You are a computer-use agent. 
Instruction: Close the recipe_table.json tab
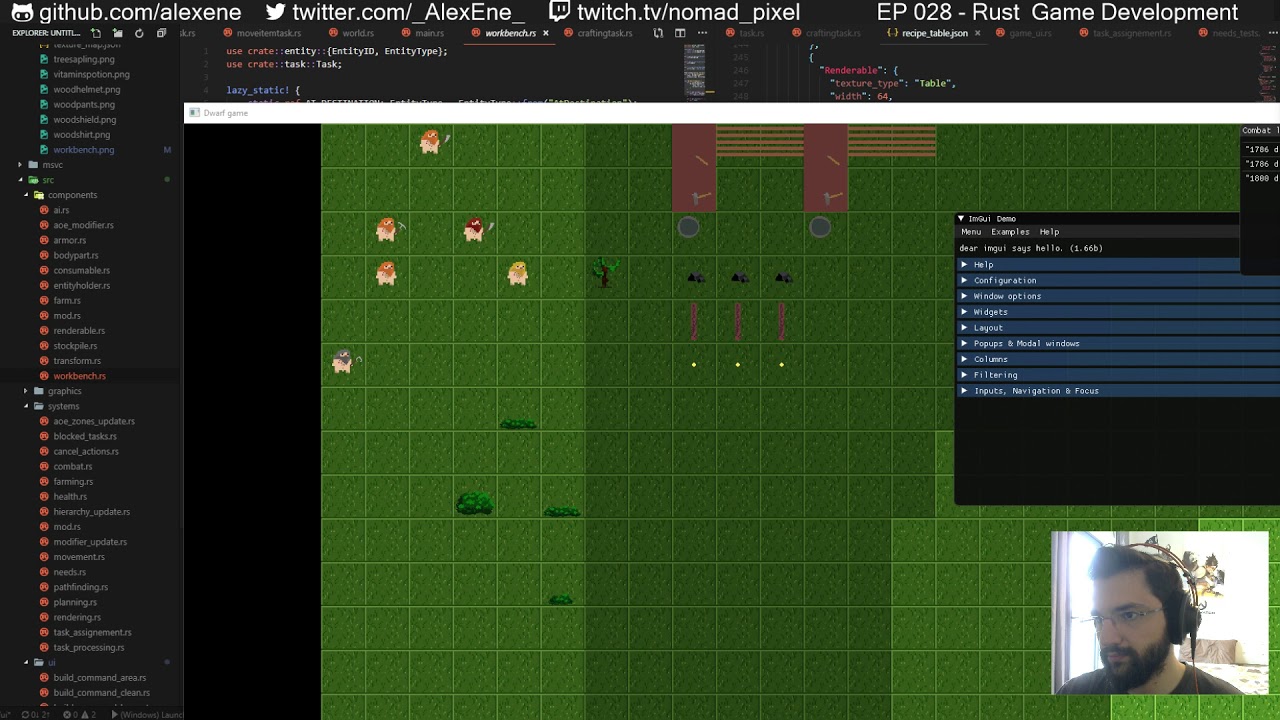[977, 33]
